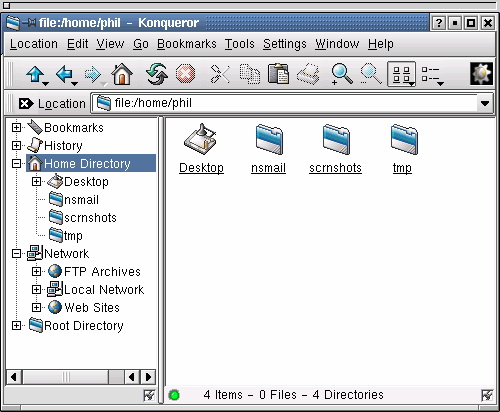The height and width of the screenshot is (412, 500).
Task: Select nsmail in the sidebar tree
Action: (81, 200)
